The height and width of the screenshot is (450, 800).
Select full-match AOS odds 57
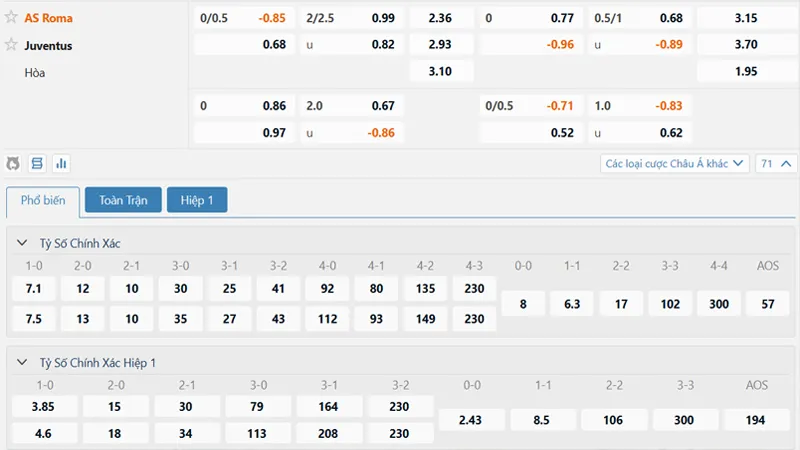(x=768, y=304)
